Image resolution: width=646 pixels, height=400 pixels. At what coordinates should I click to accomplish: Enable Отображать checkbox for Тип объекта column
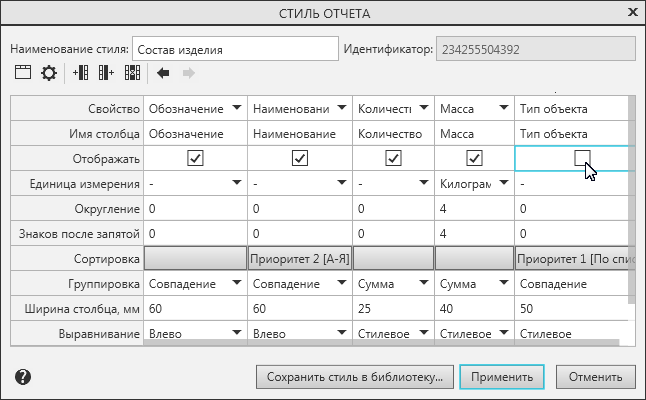pos(581,158)
